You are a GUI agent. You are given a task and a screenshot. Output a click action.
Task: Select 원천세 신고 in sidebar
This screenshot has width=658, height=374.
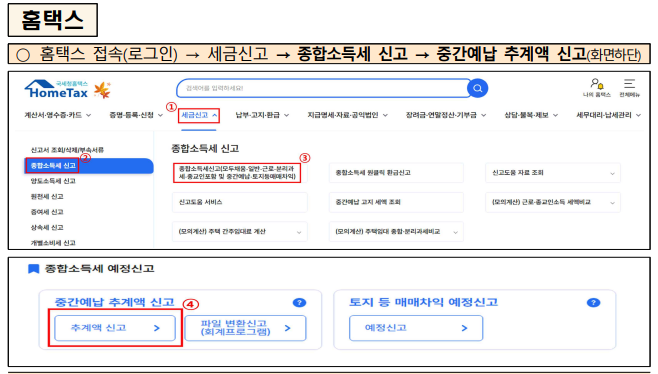point(47,196)
